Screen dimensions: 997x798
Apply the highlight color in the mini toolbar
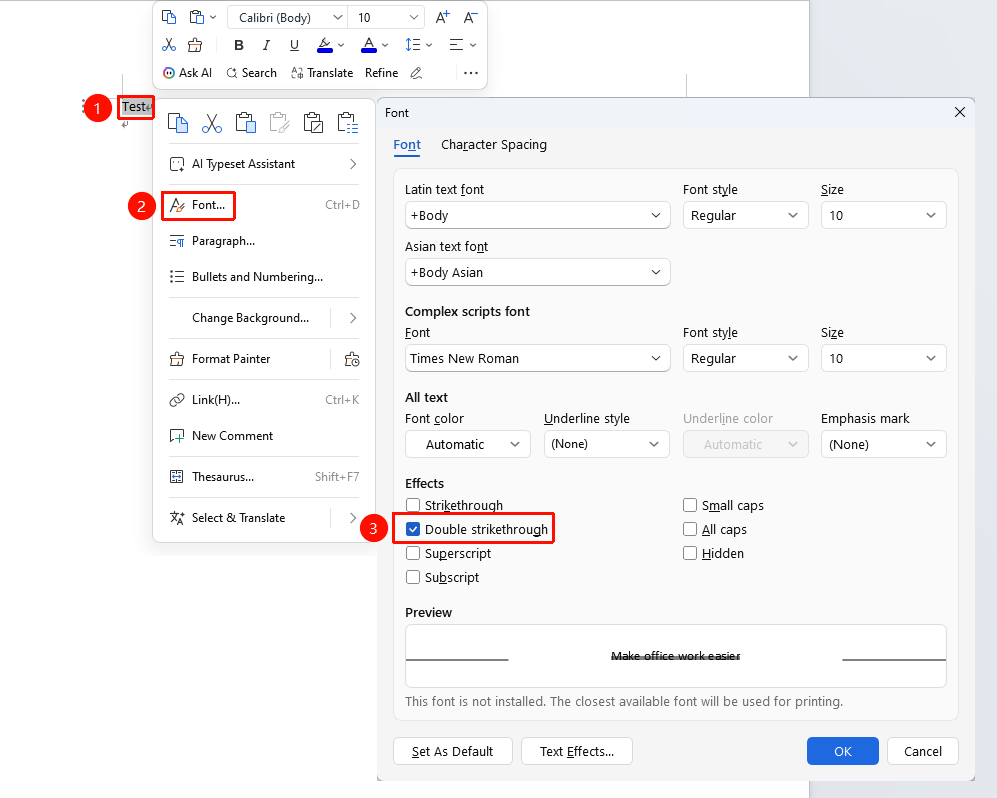point(325,45)
